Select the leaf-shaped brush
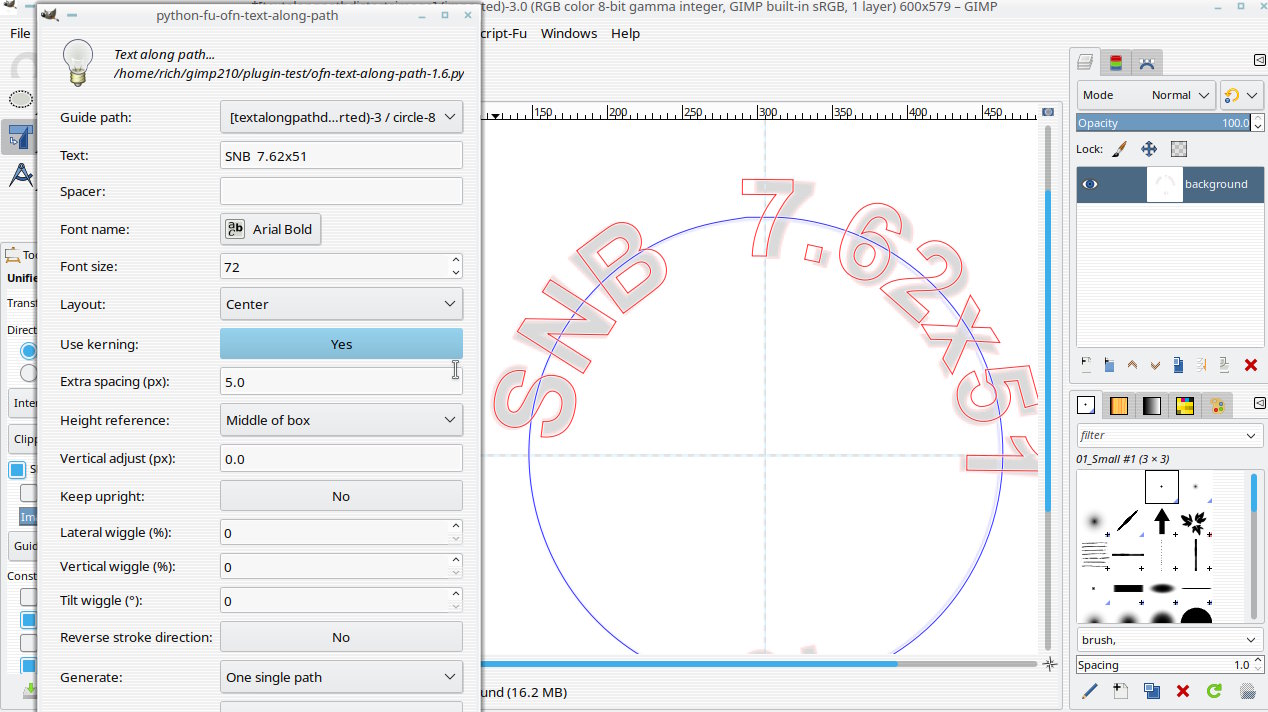This screenshot has height=712, width=1268. 1193,521
